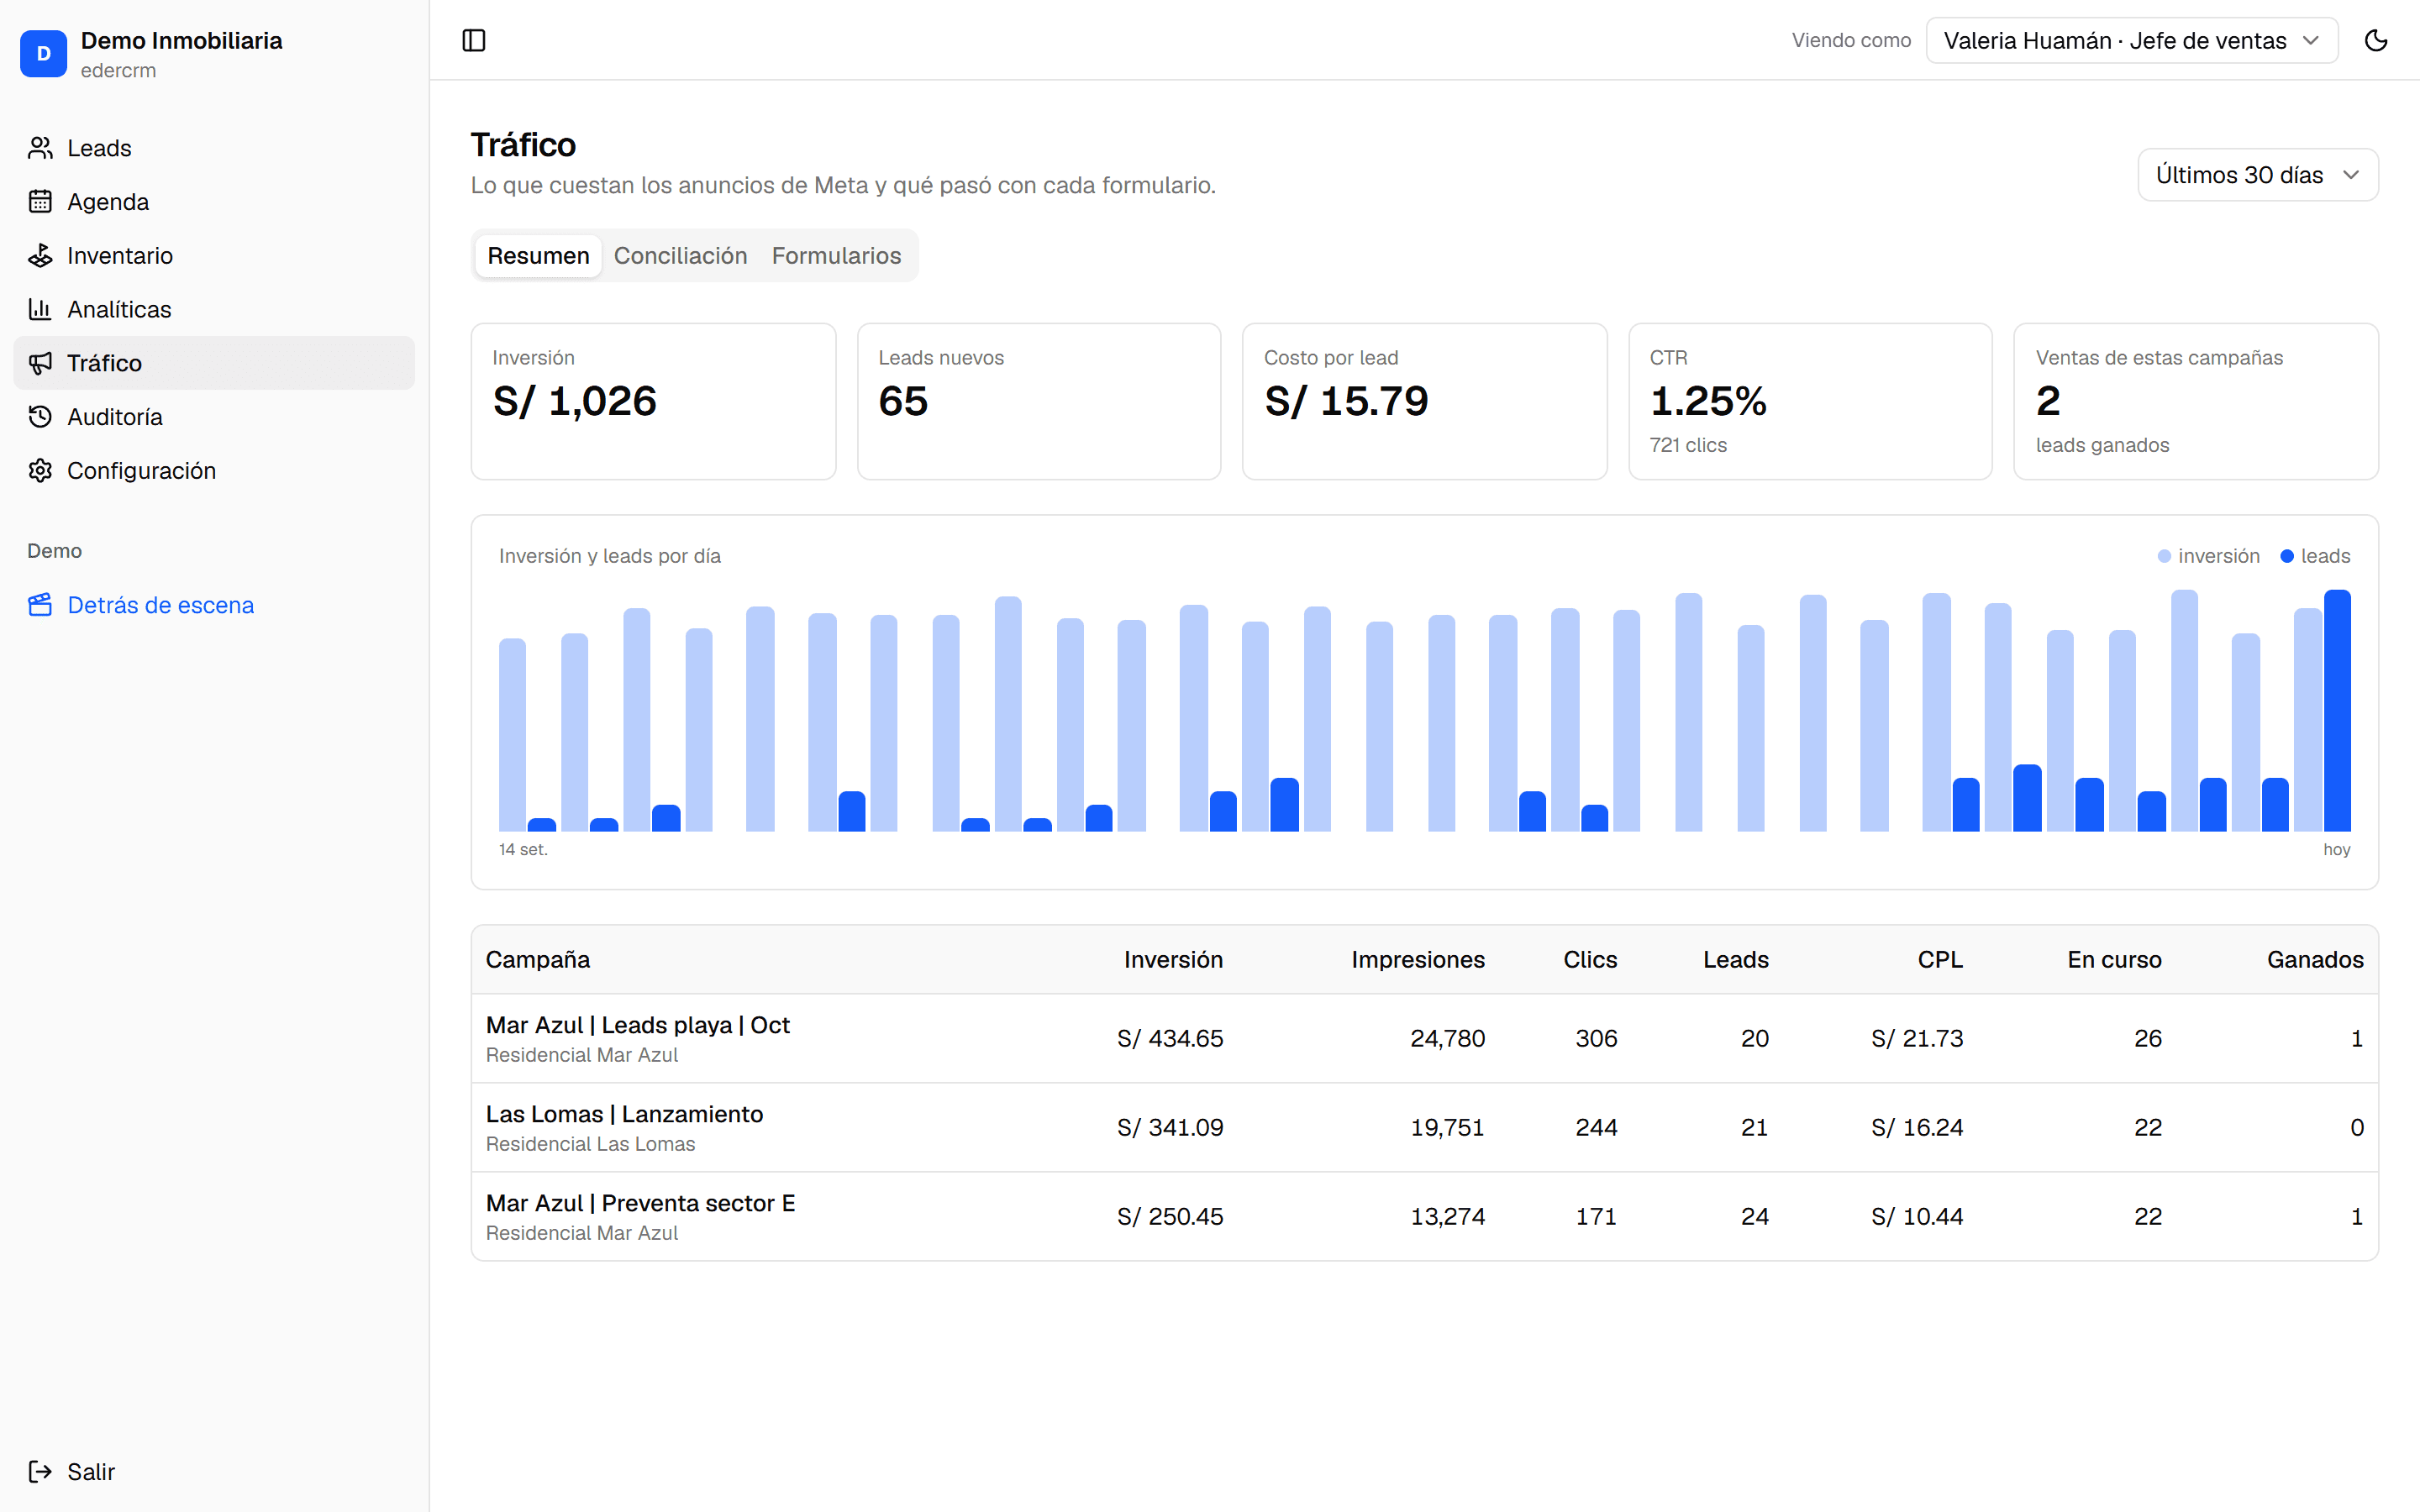Click the Auditoría history icon
2420x1512 pixels.
point(40,417)
